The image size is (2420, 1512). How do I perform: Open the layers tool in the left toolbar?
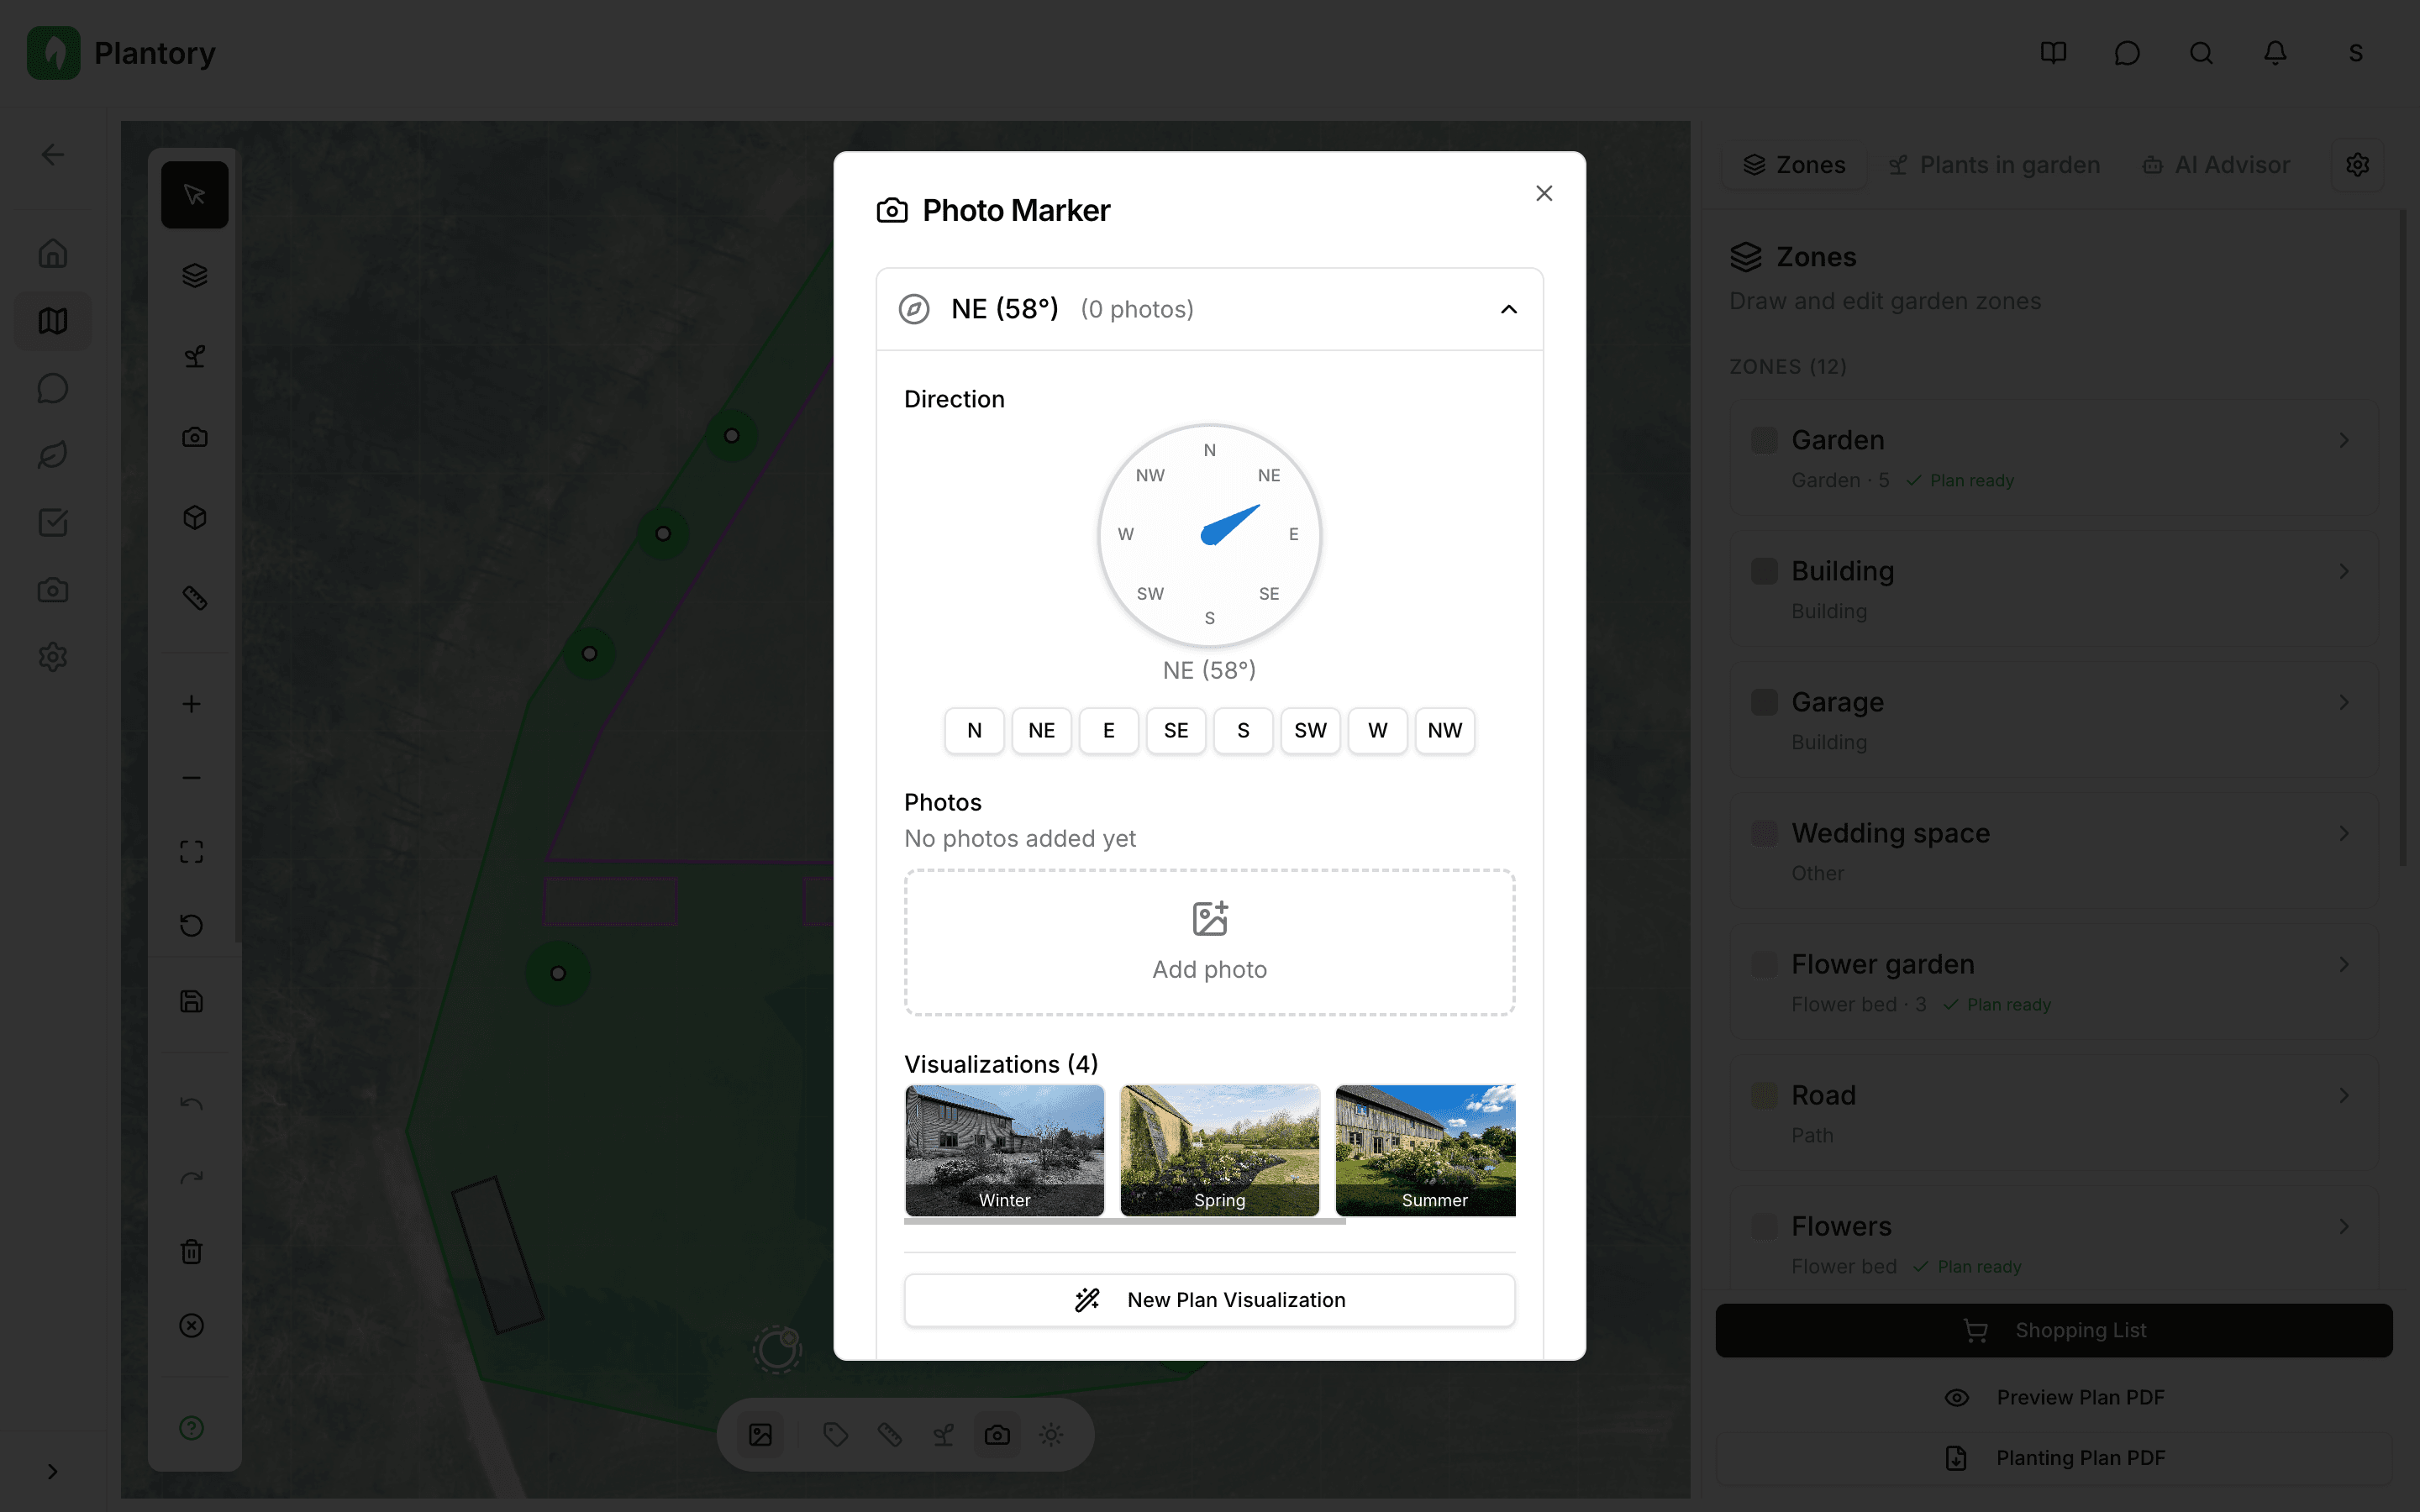[194, 275]
